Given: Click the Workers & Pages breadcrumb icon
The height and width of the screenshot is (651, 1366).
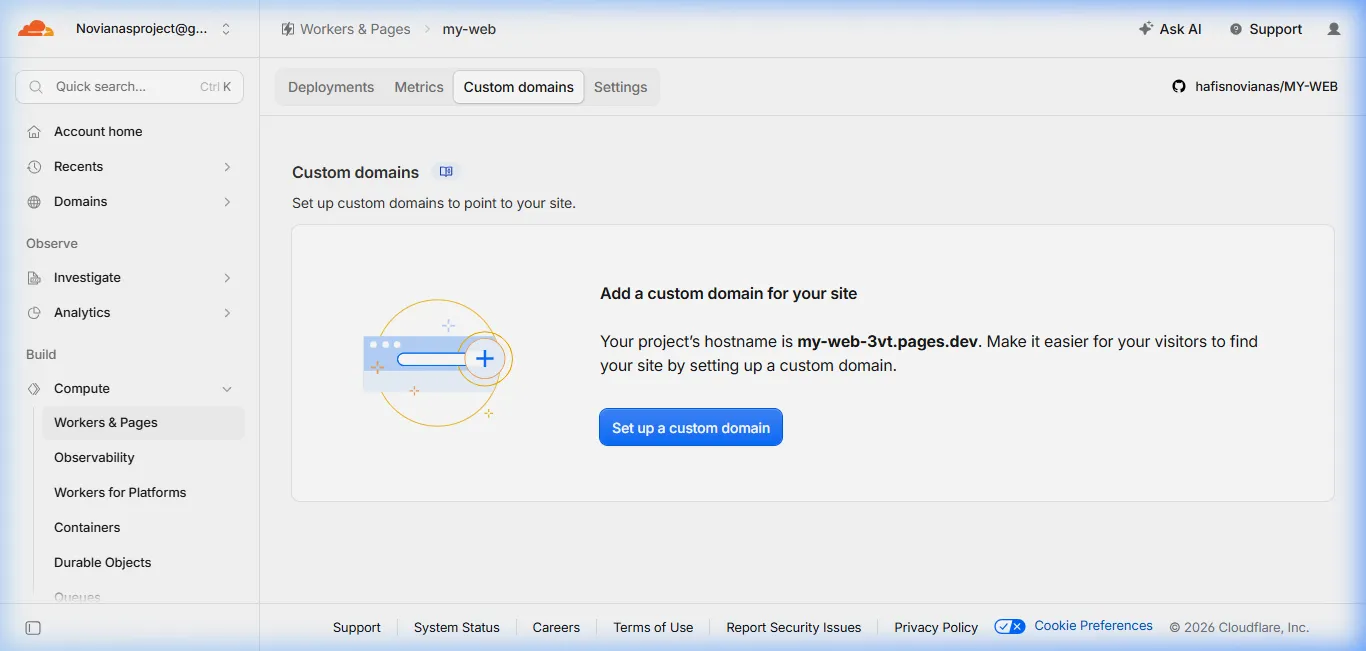Looking at the screenshot, I should pyautogui.click(x=288, y=29).
